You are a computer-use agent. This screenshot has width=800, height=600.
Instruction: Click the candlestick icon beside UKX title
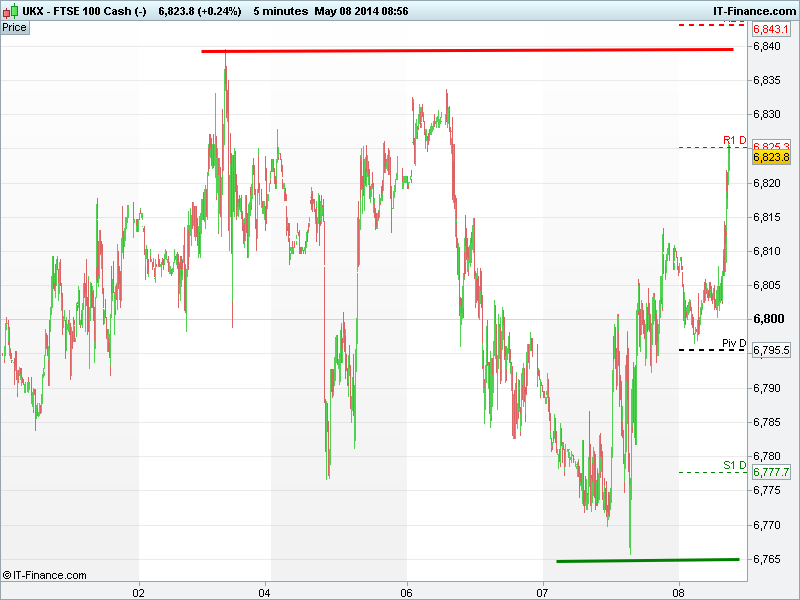[11, 11]
